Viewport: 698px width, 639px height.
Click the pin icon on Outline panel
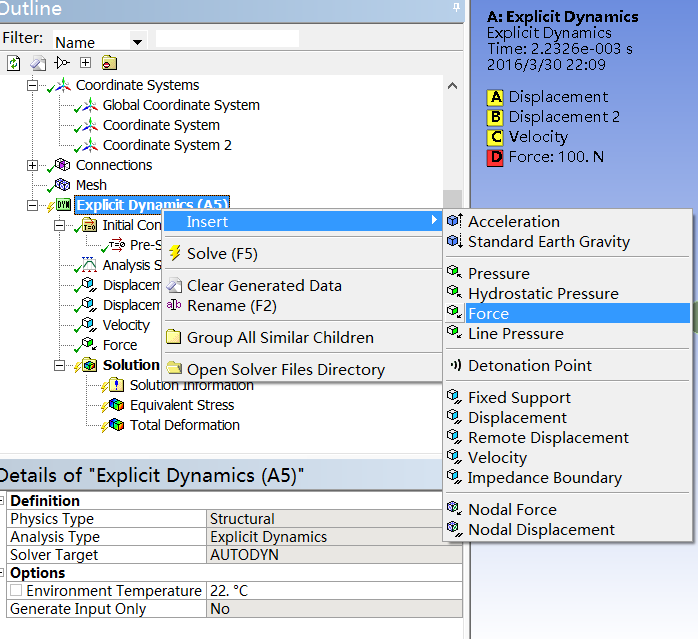point(457,8)
